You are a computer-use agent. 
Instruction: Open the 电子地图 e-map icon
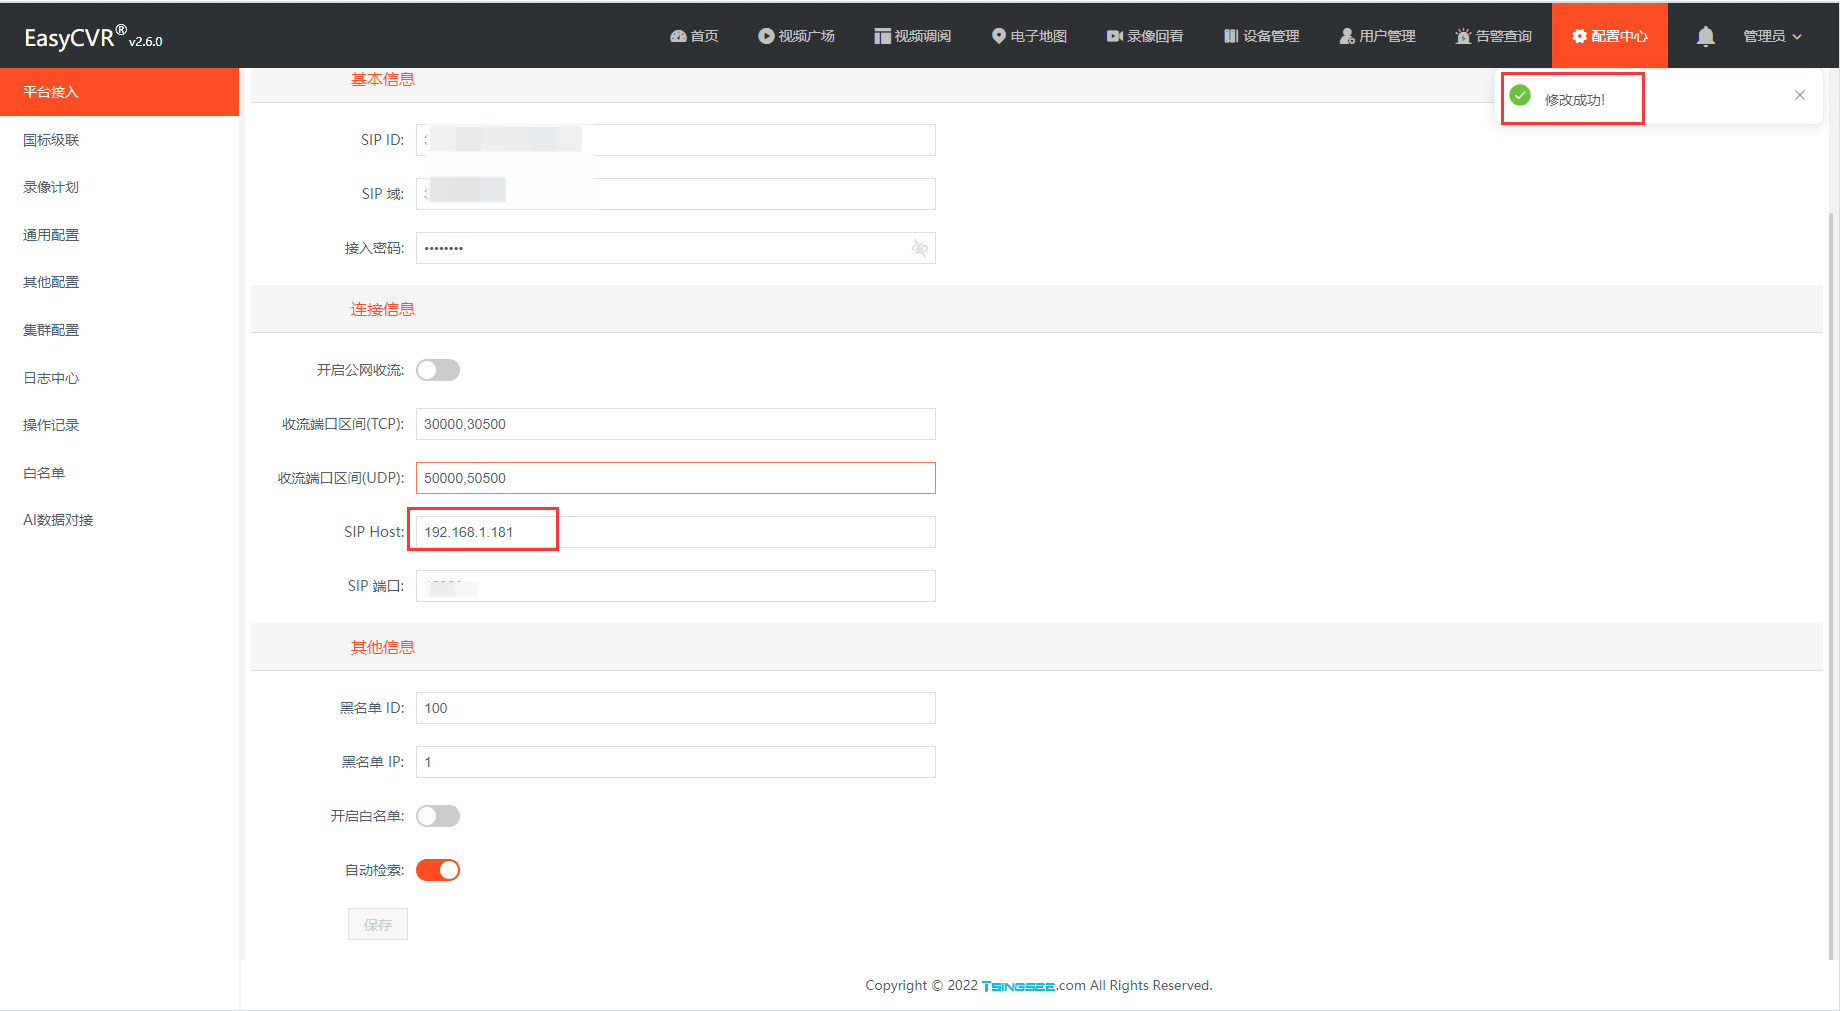[1028, 35]
